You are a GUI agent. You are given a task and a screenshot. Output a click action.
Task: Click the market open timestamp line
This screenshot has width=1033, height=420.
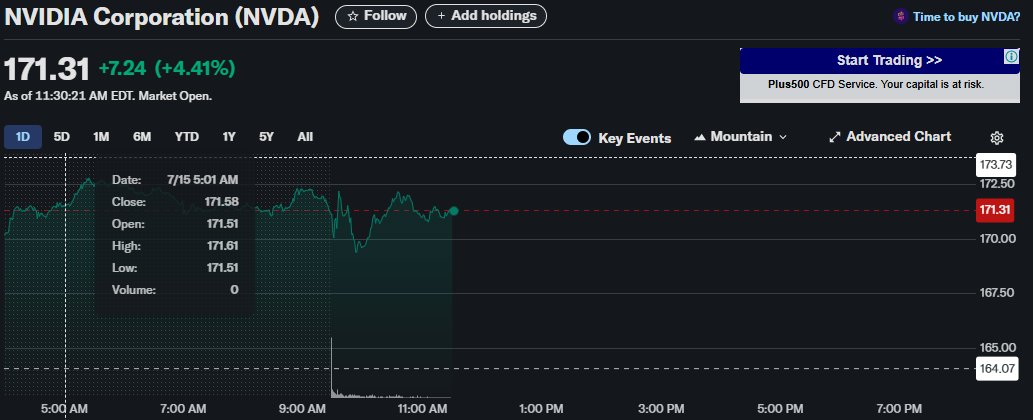tap(108, 96)
